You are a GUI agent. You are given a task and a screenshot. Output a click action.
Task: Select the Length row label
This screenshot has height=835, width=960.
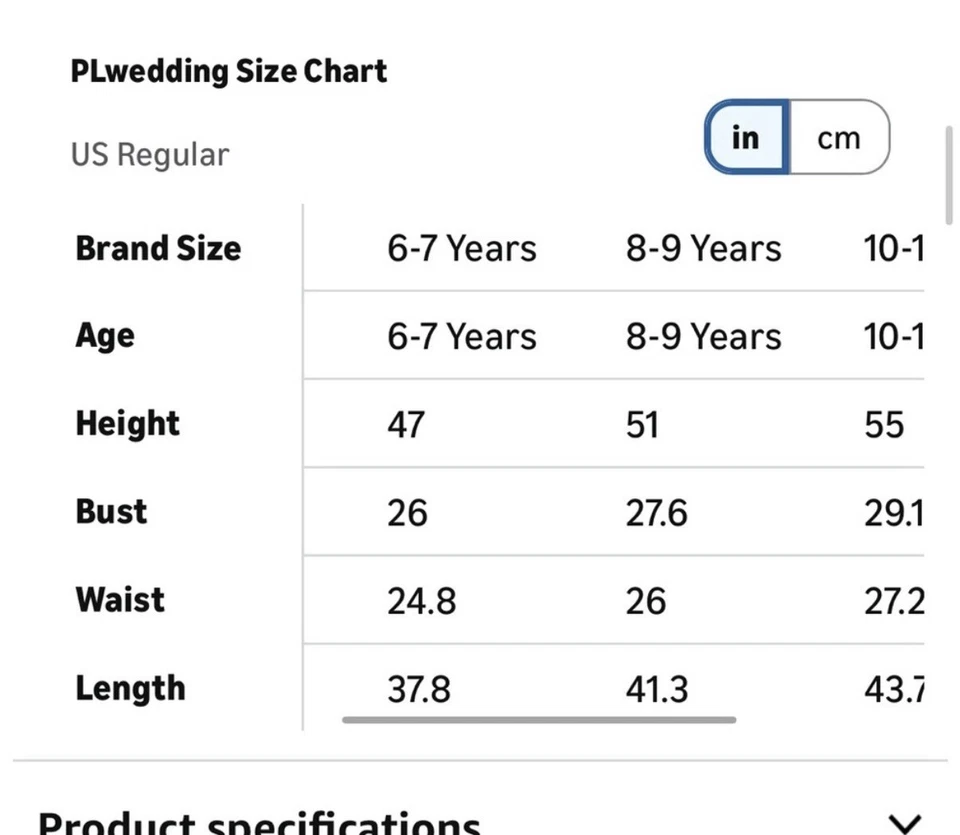click(x=130, y=688)
